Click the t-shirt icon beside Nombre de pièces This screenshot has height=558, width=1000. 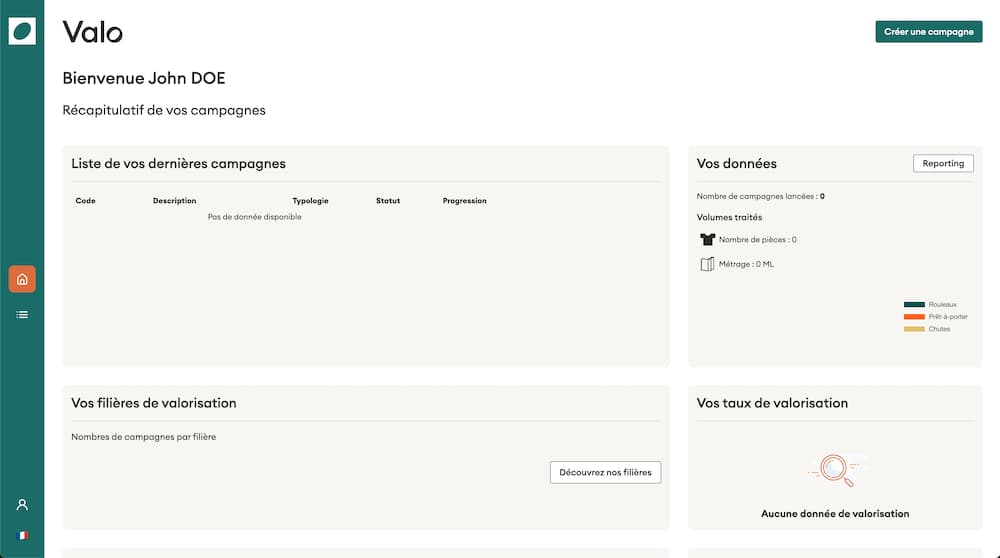coord(708,240)
